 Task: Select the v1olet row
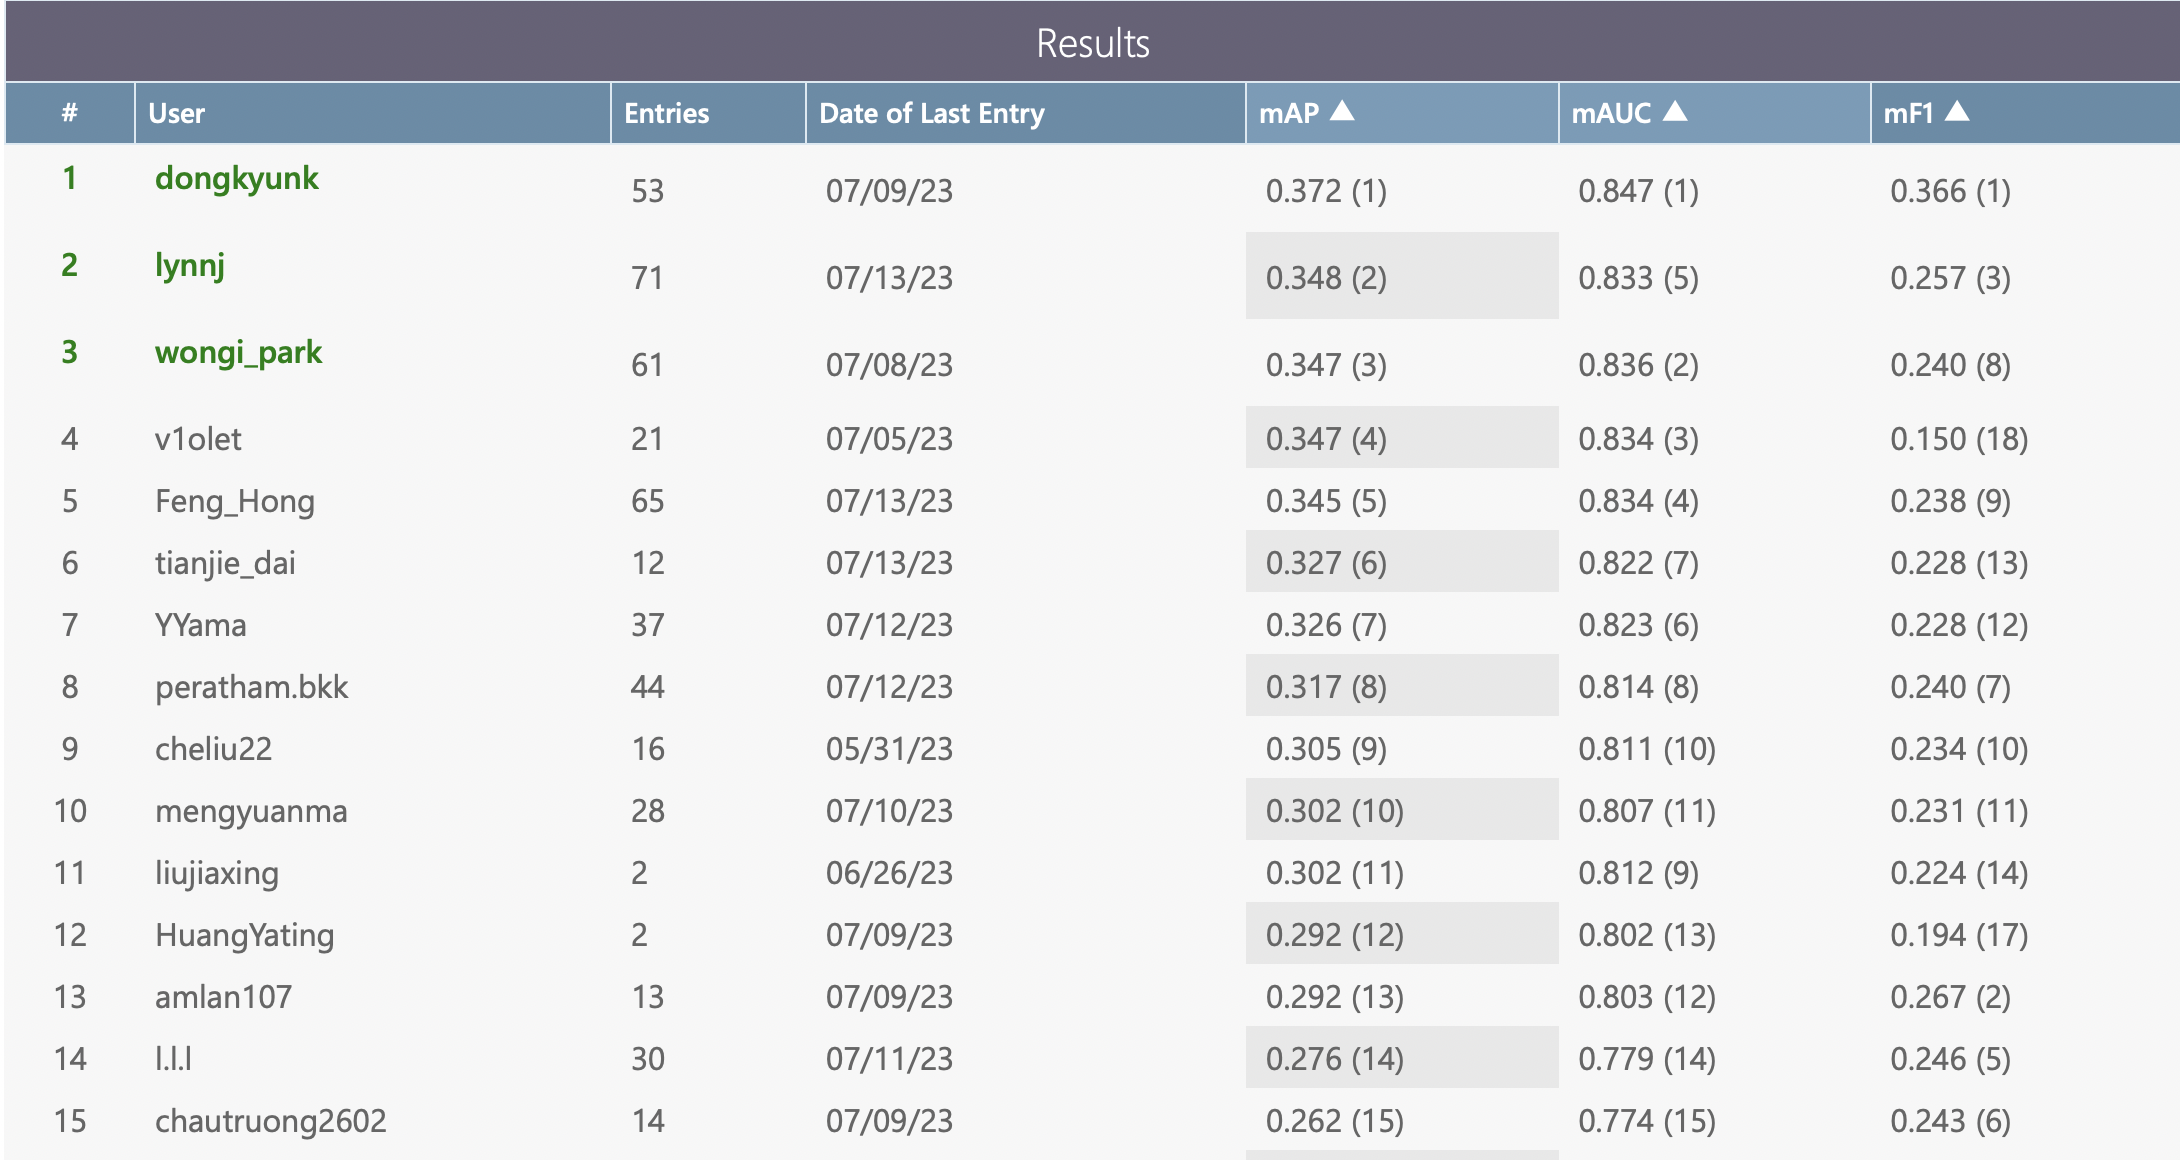pos(198,439)
